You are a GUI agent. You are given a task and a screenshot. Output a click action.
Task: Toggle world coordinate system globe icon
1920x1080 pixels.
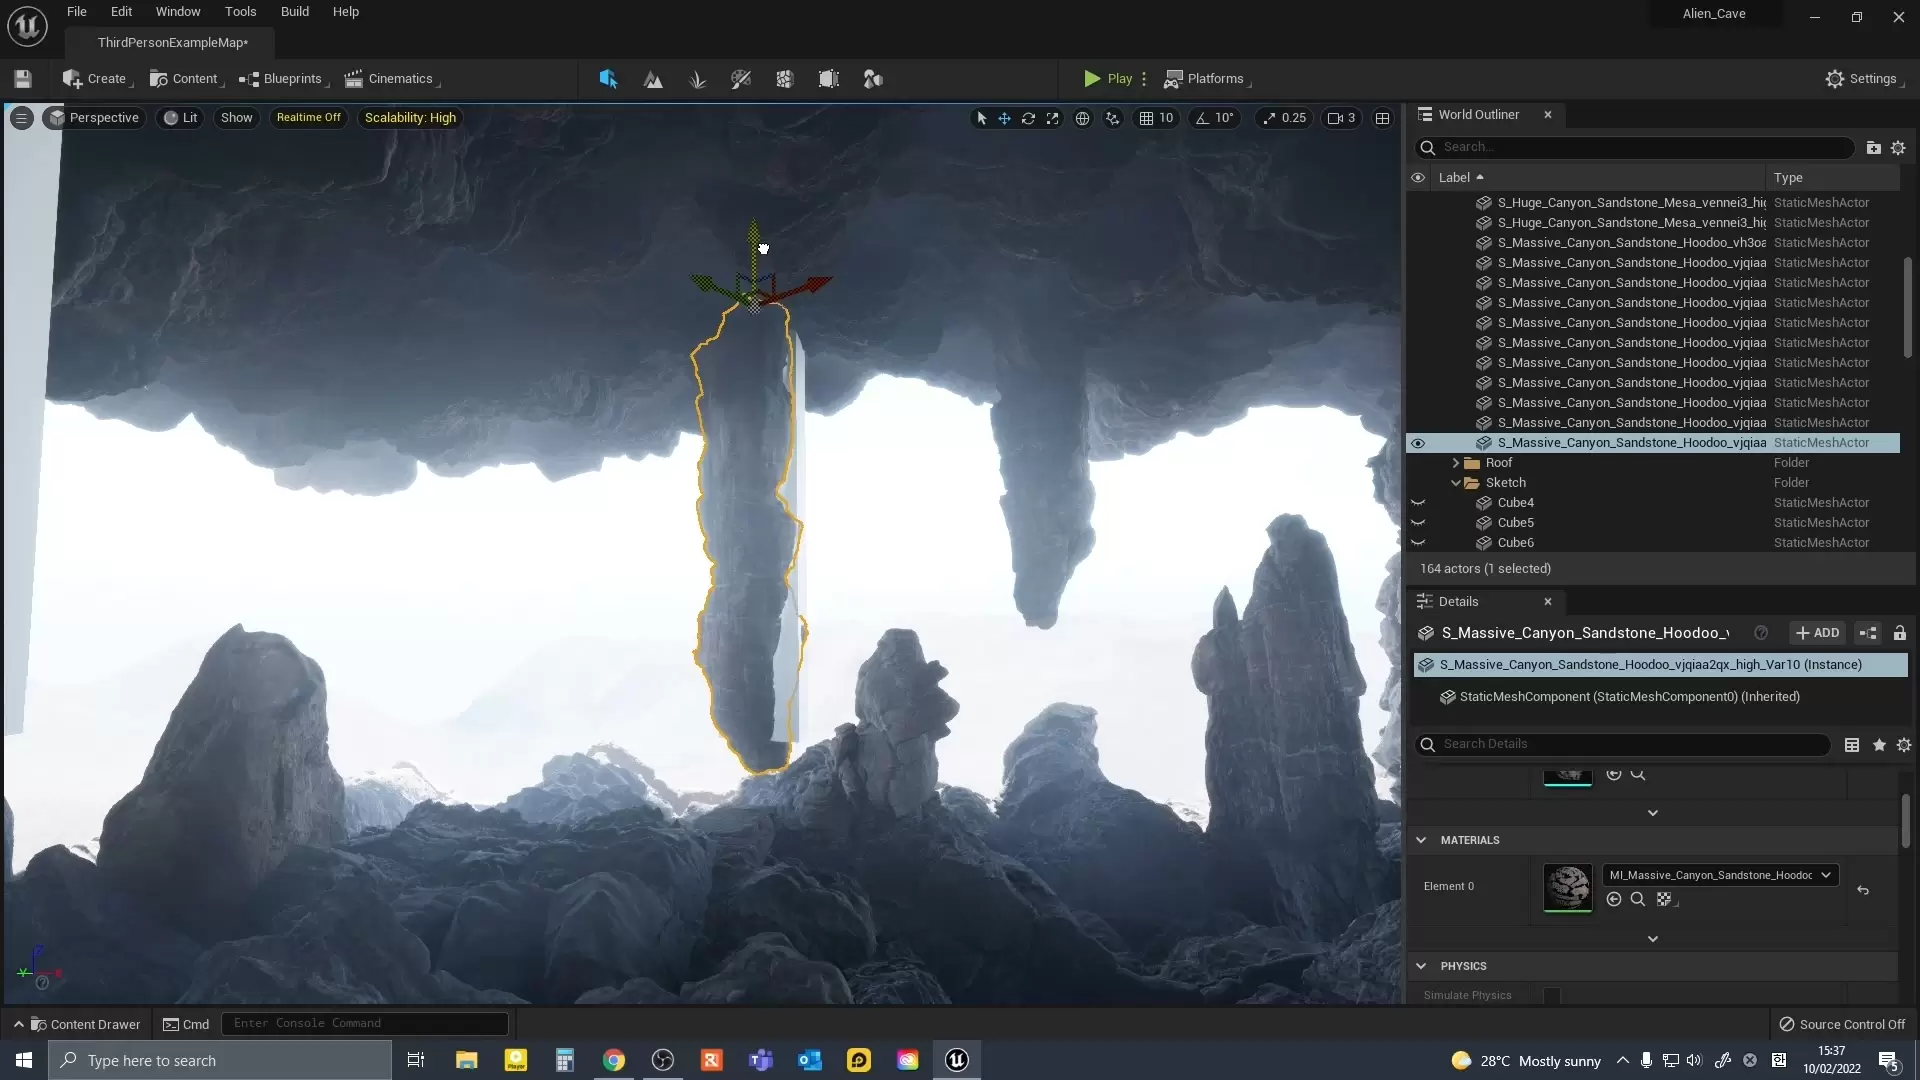pos(1082,118)
